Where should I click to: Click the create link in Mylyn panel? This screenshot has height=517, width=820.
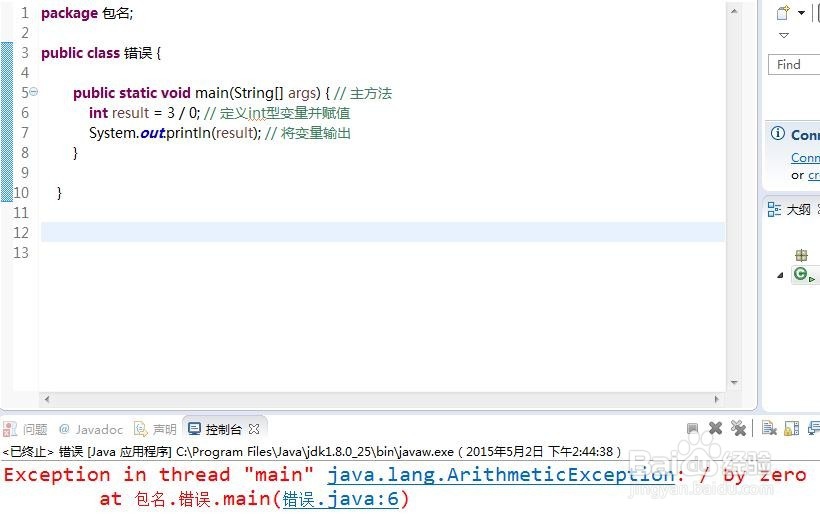tap(814, 176)
